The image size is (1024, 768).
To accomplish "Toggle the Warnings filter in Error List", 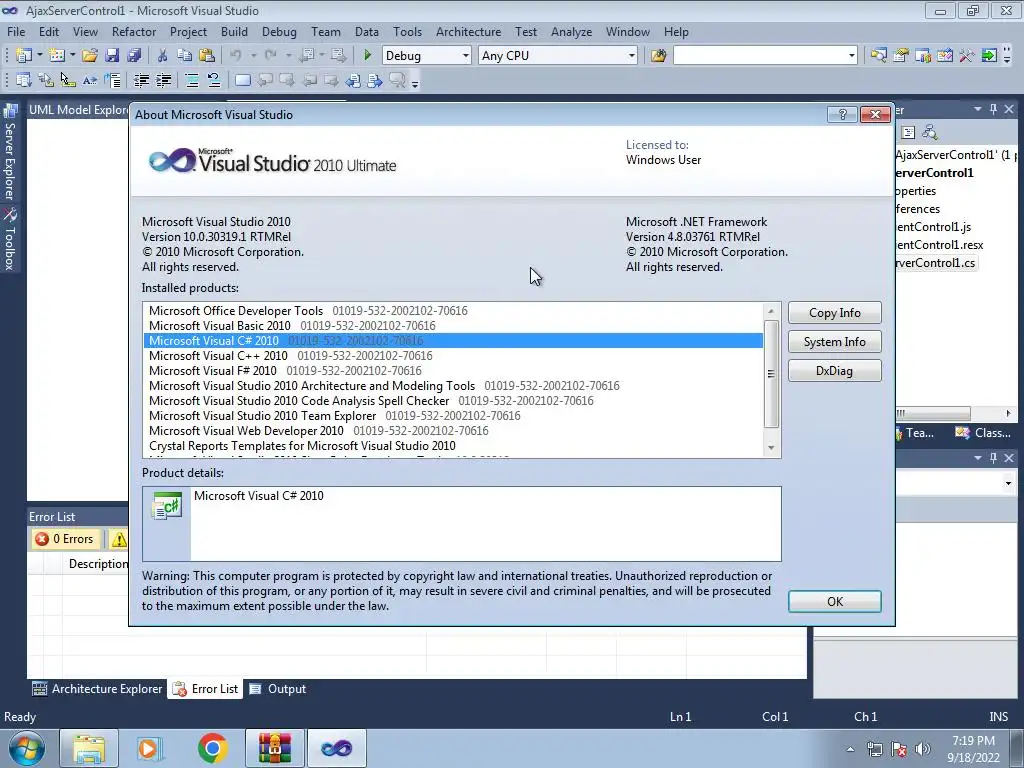I will click(119, 539).
